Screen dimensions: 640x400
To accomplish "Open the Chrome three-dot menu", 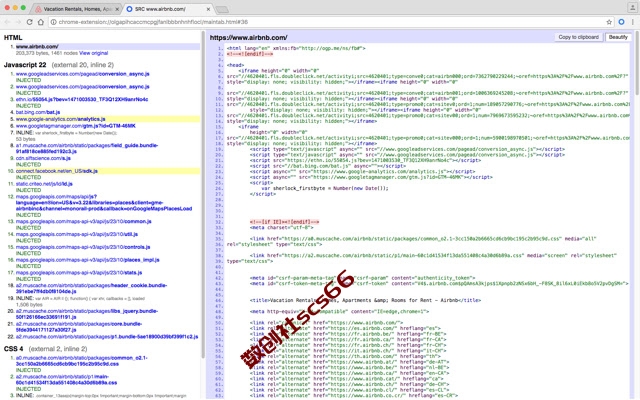I will coord(633,22).
